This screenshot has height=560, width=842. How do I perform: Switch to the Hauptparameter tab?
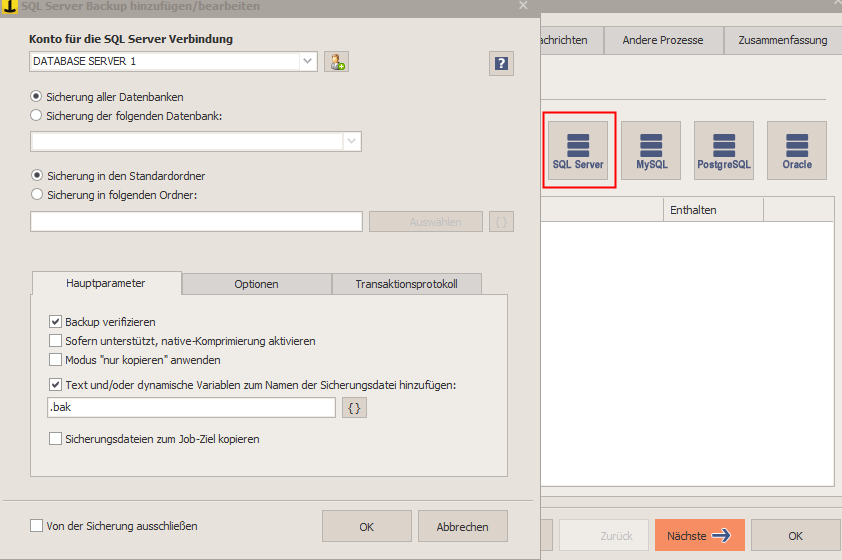coord(106,283)
